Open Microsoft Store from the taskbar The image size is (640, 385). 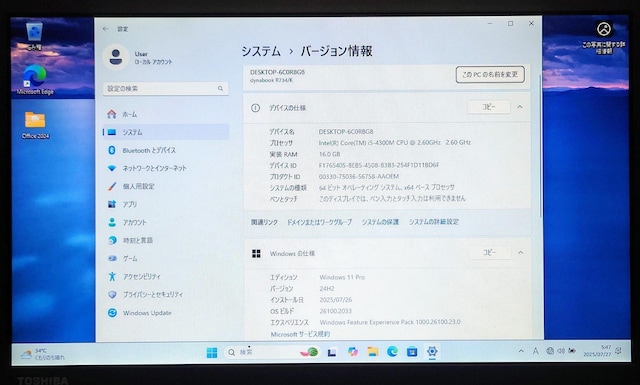click(x=412, y=351)
